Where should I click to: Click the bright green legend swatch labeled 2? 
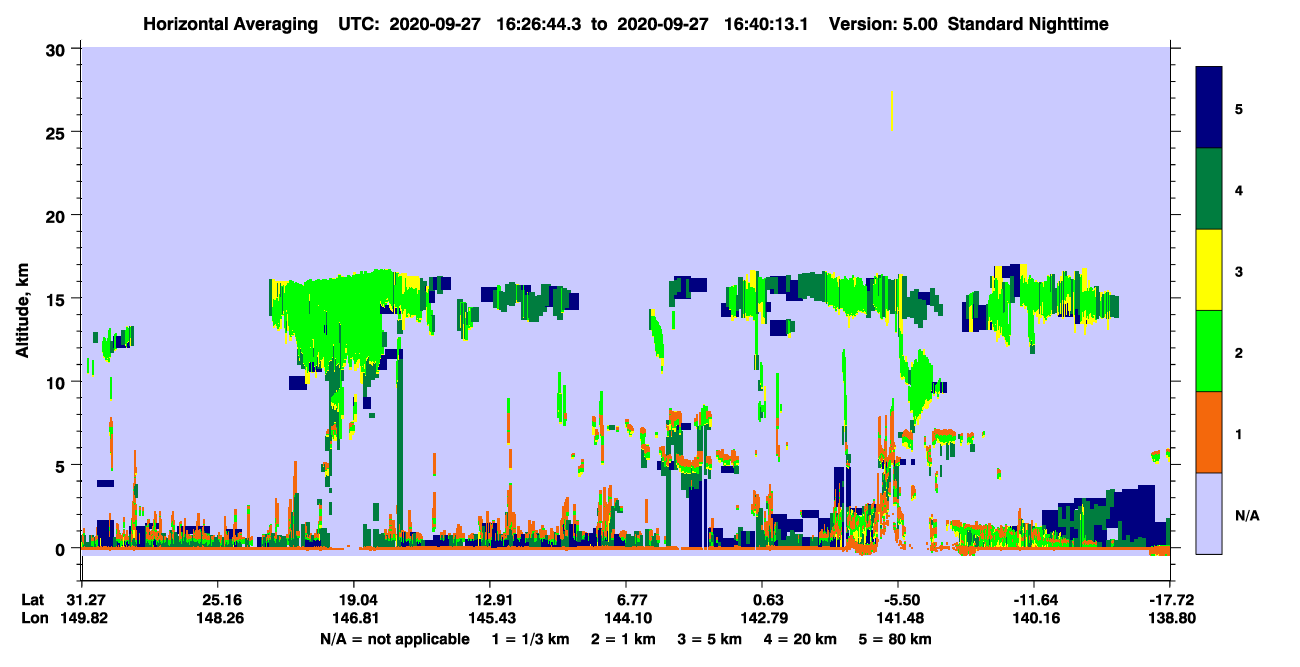click(x=1209, y=351)
